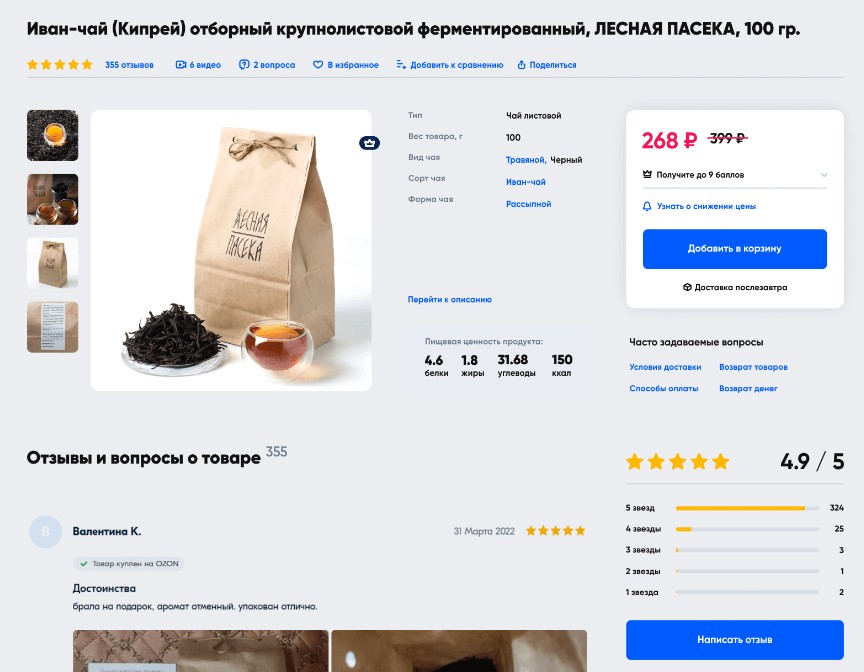Viewport: 864px width, 672px height.
Task: Follow the Перейти к описанию link
Action: coord(450,300)
